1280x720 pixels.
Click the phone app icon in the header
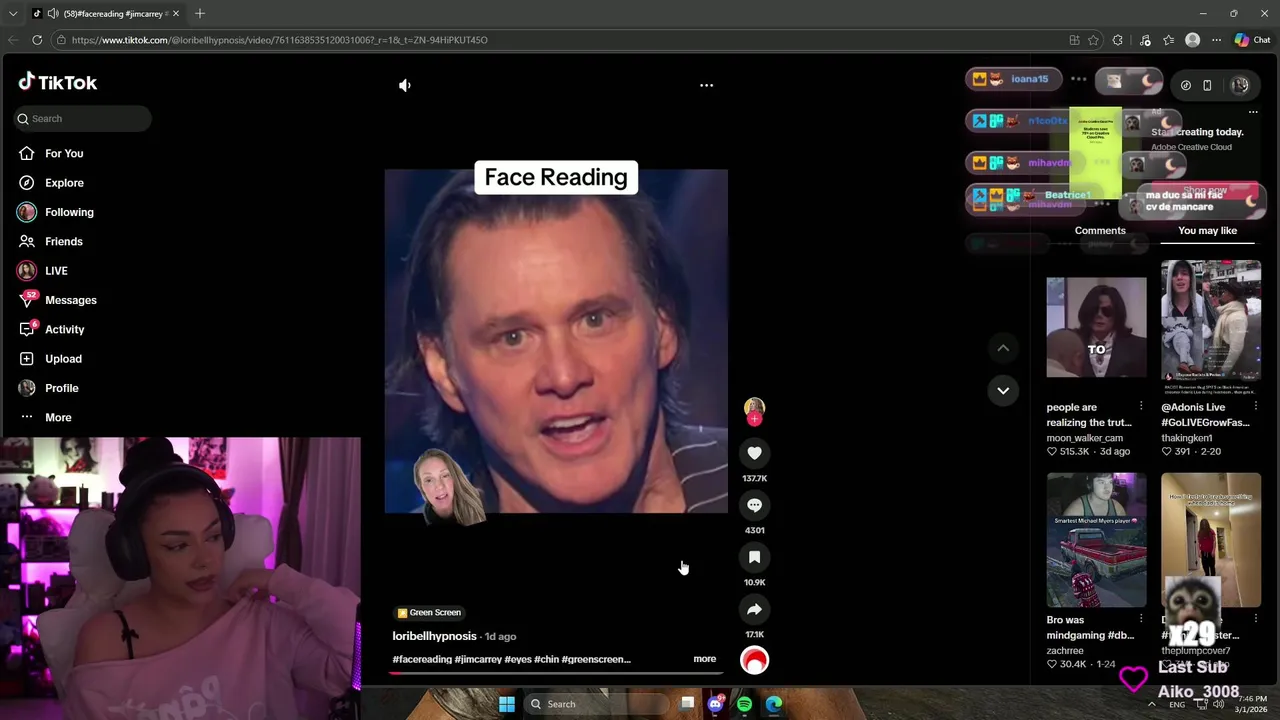point(1207,85)
